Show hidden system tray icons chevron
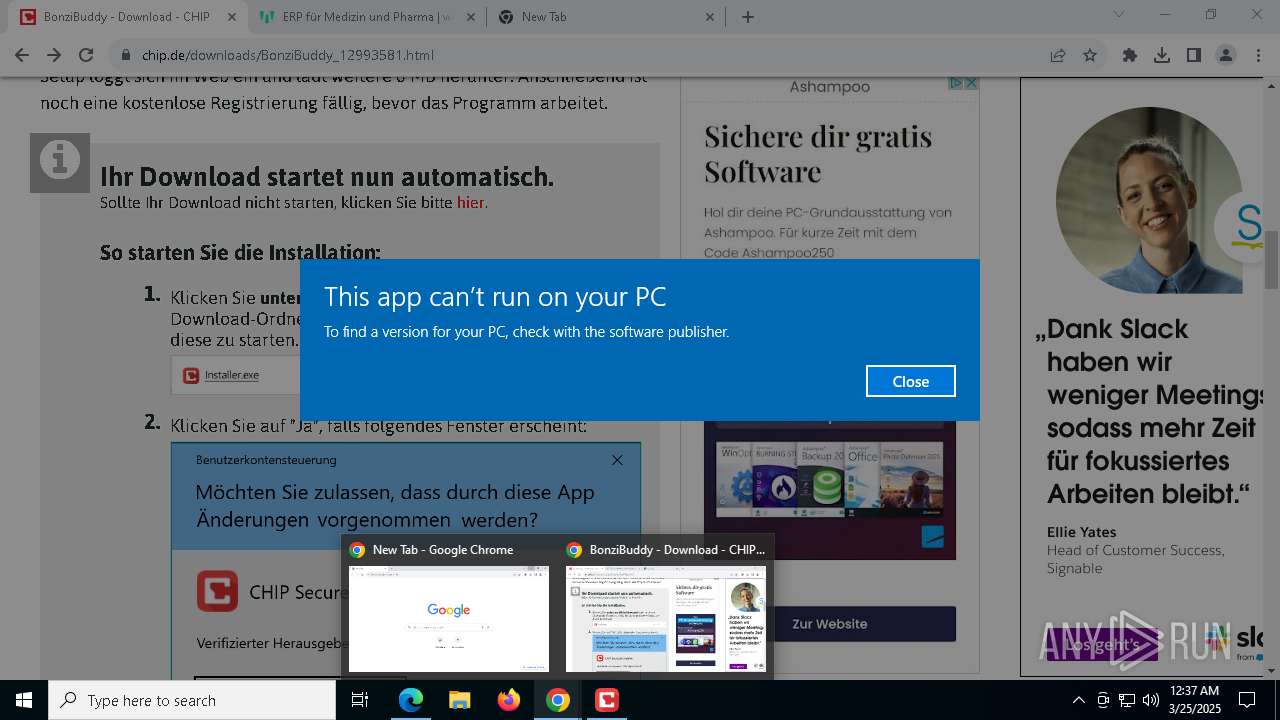 tap(1078, 700)
